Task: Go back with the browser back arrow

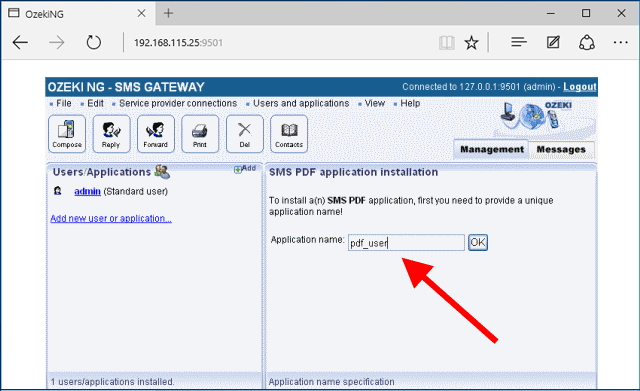Action: (20, 42)
